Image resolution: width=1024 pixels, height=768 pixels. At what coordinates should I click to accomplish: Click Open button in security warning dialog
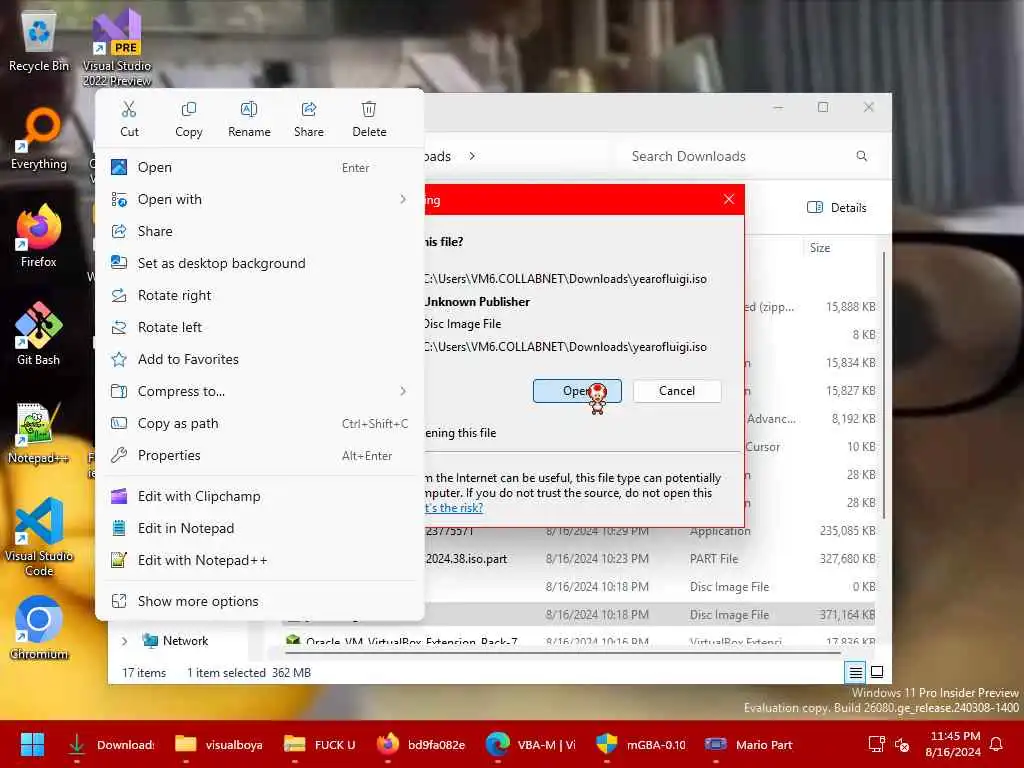pos(577,391)
